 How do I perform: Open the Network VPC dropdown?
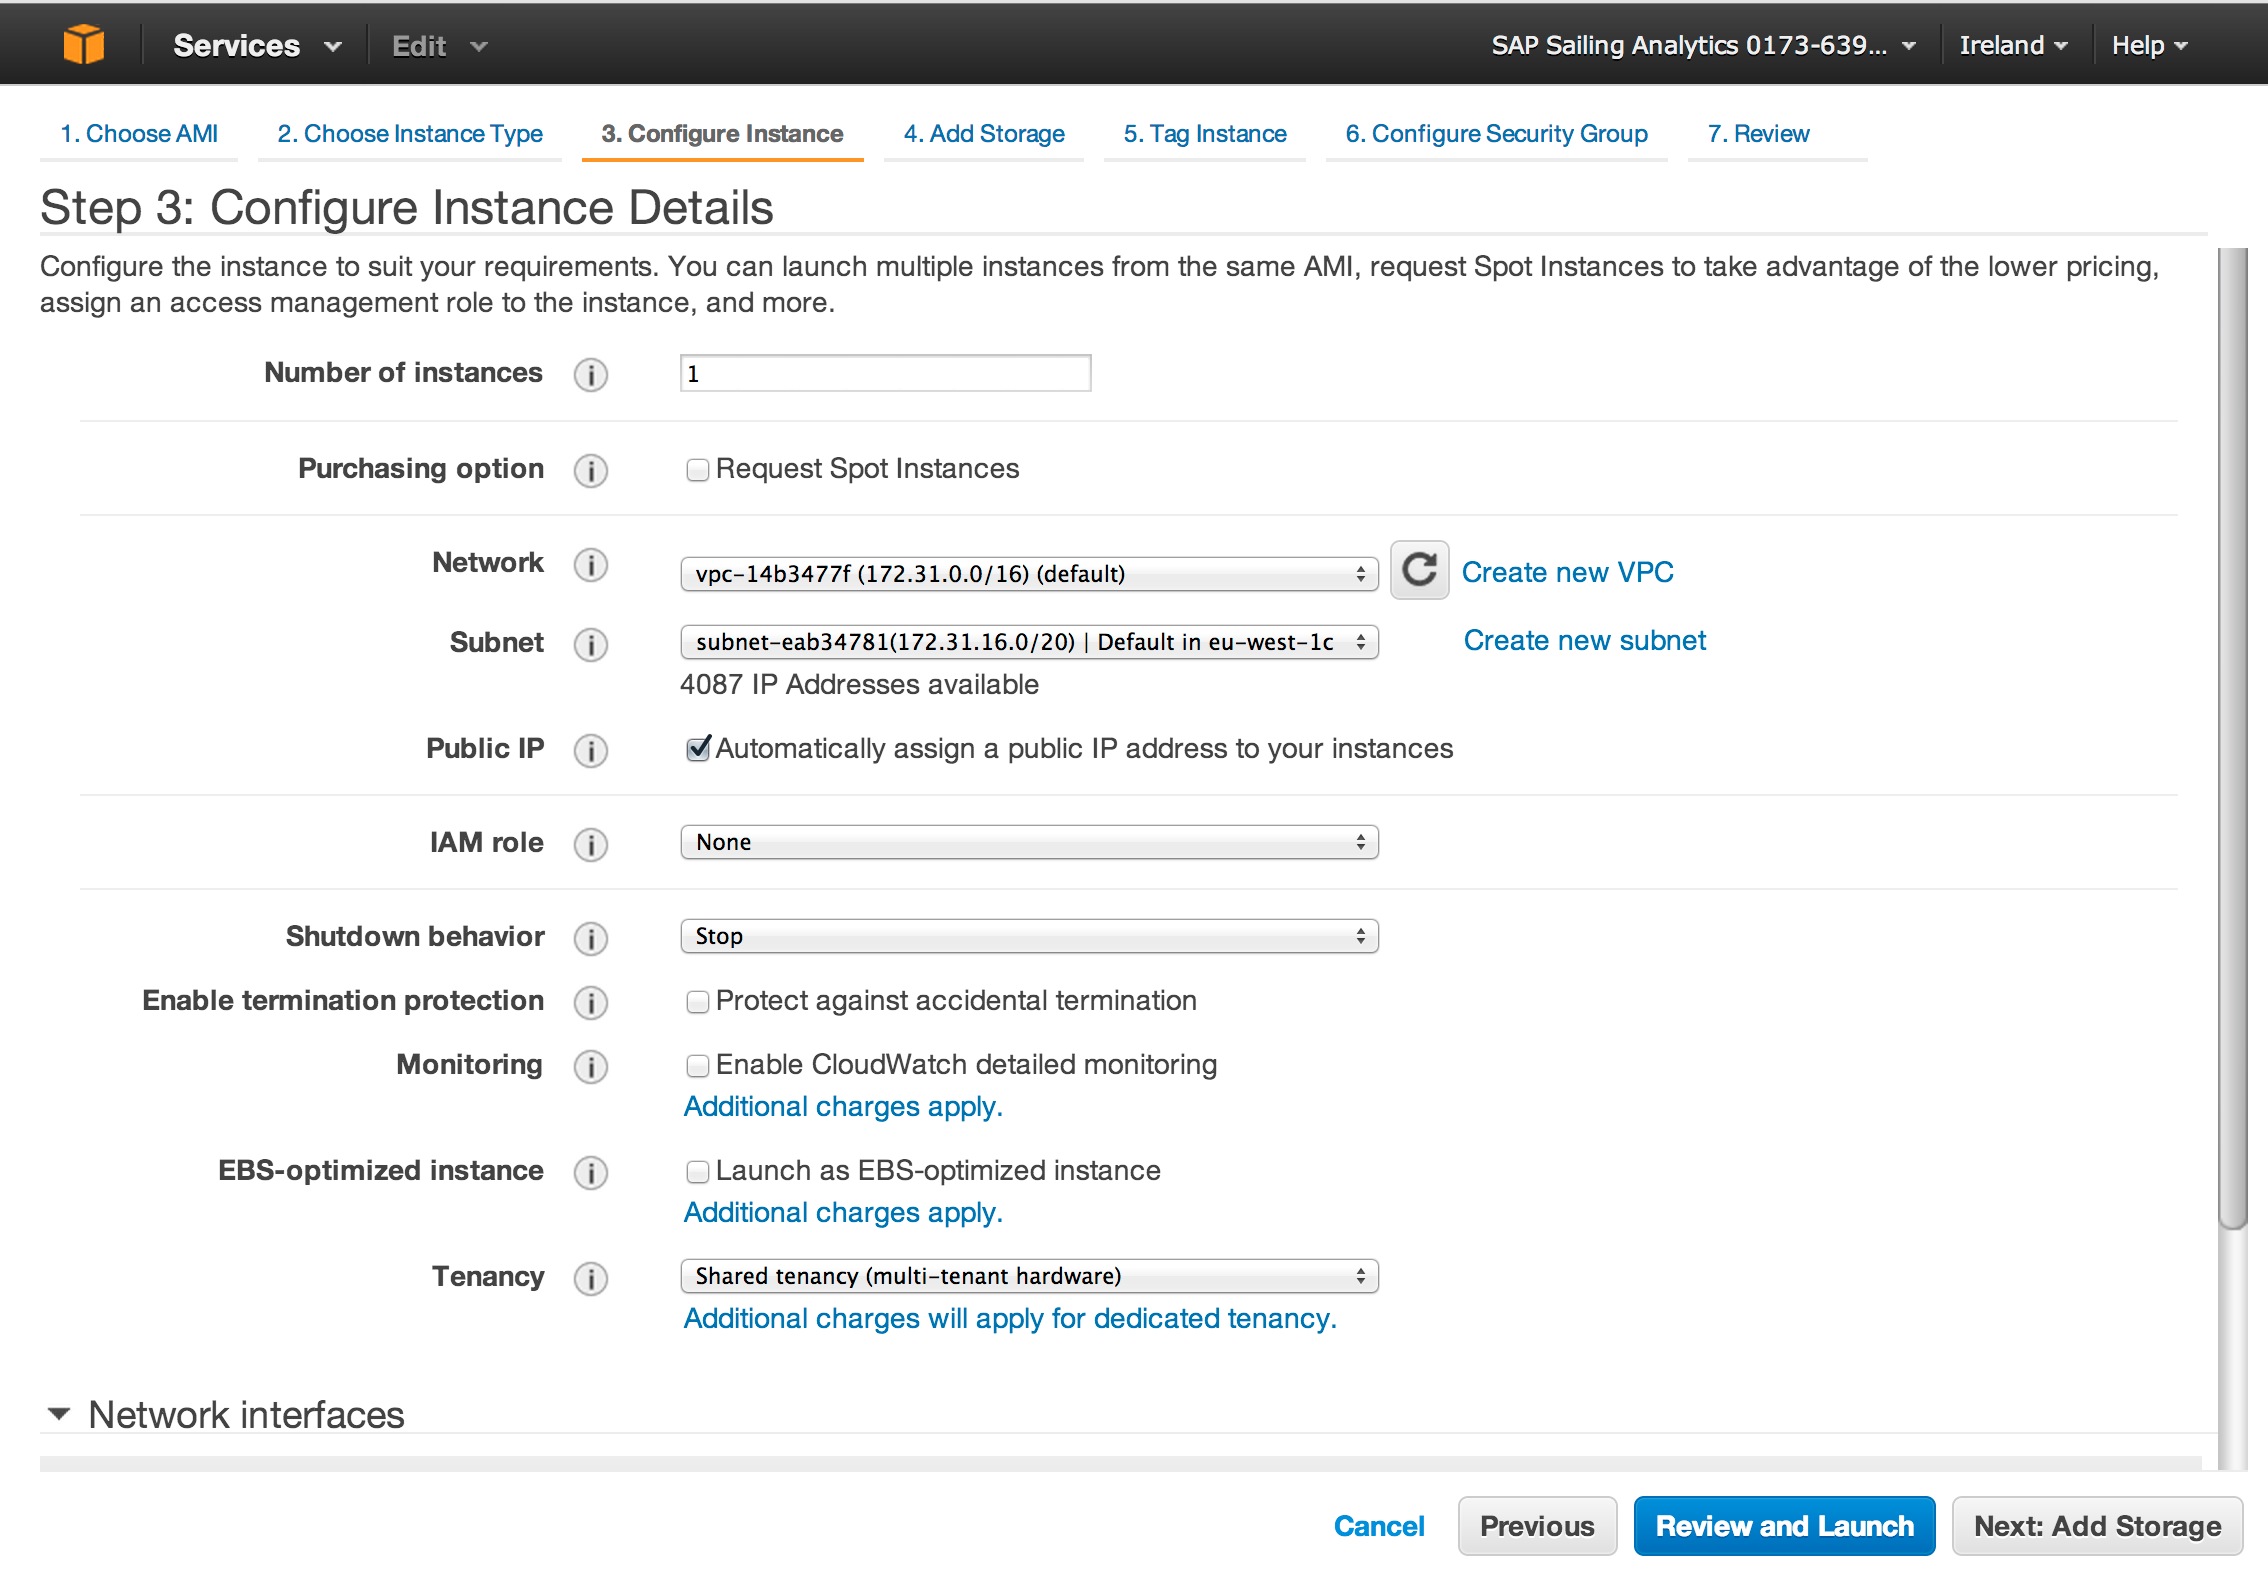click(x=1028, y=574)
